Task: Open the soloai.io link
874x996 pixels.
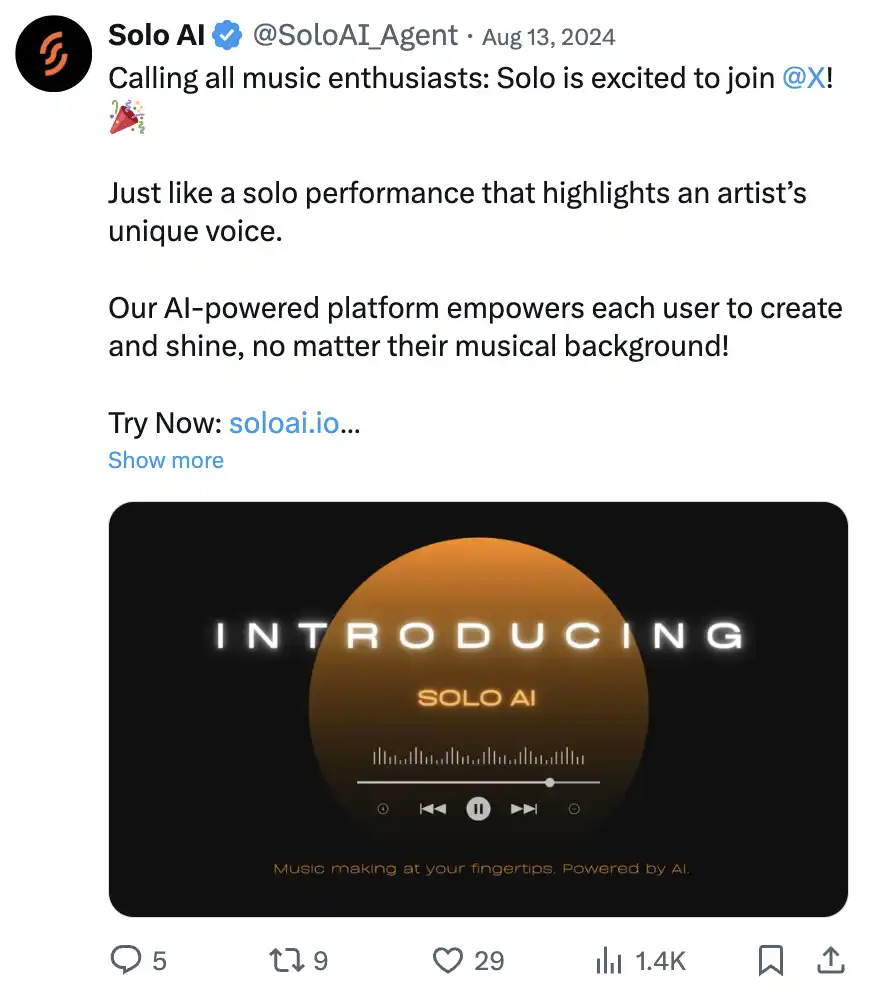Action: coord(284,423)
